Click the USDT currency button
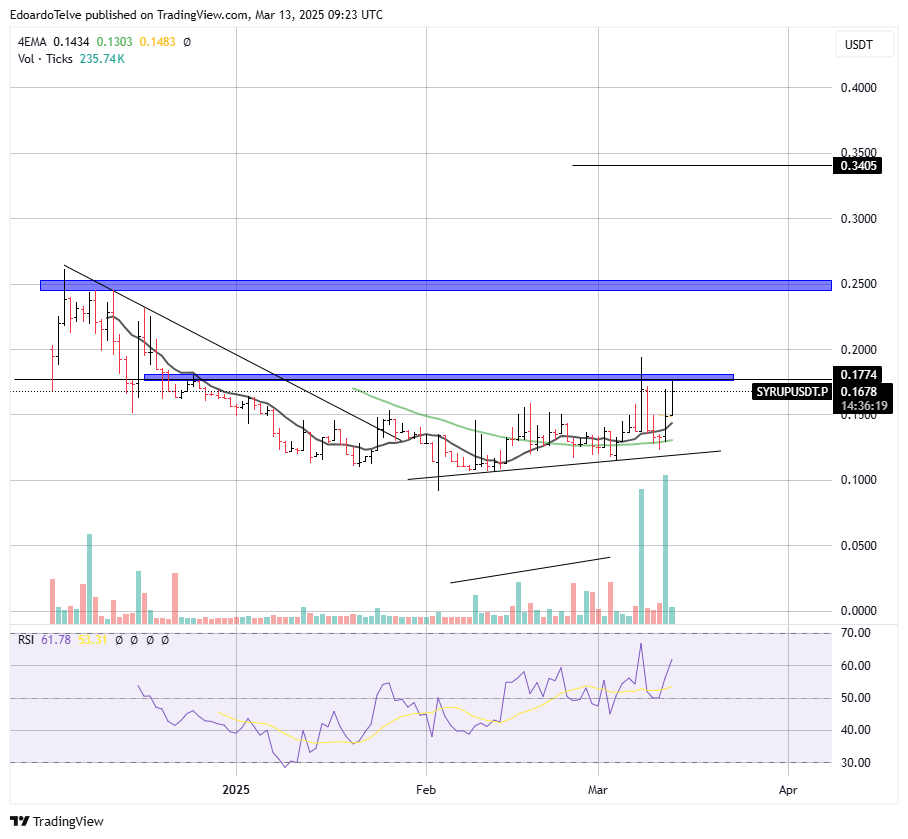This screenshot has width=908, height=839. [x=865, y=45]
